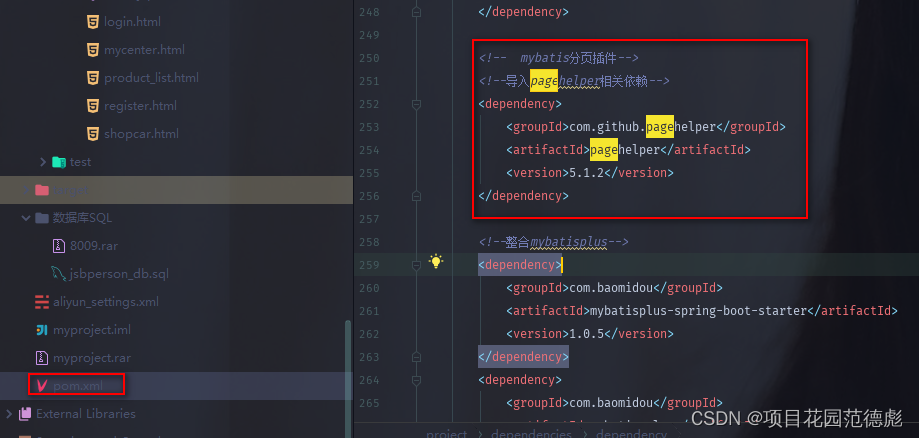Screen dimensions: 919x438
Task: Select myproject.iml file
Action: coord(91,330)
